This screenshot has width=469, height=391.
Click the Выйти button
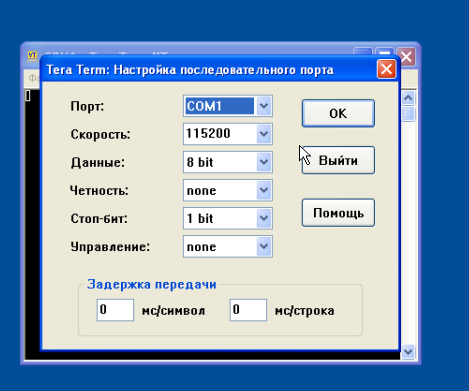coord(338,160)
